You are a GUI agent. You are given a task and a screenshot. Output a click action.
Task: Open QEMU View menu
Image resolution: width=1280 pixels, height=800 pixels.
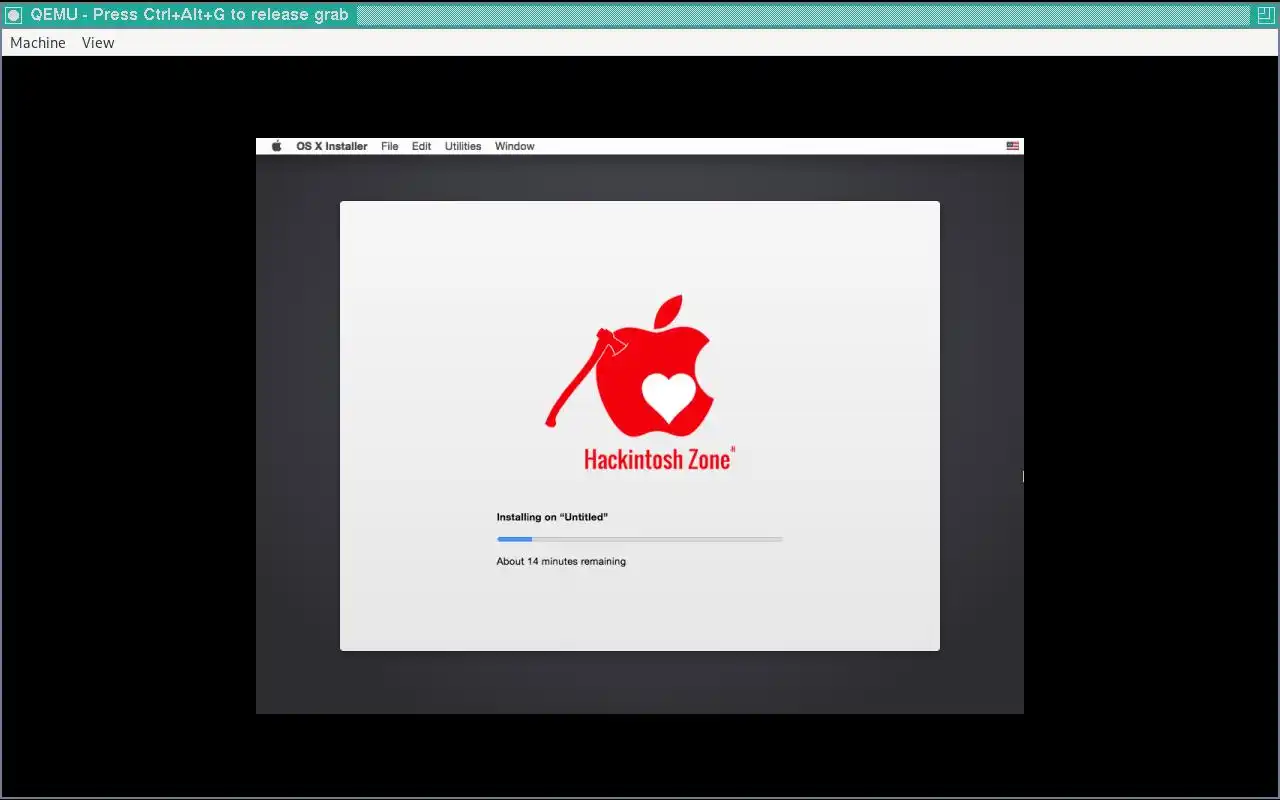98,43
